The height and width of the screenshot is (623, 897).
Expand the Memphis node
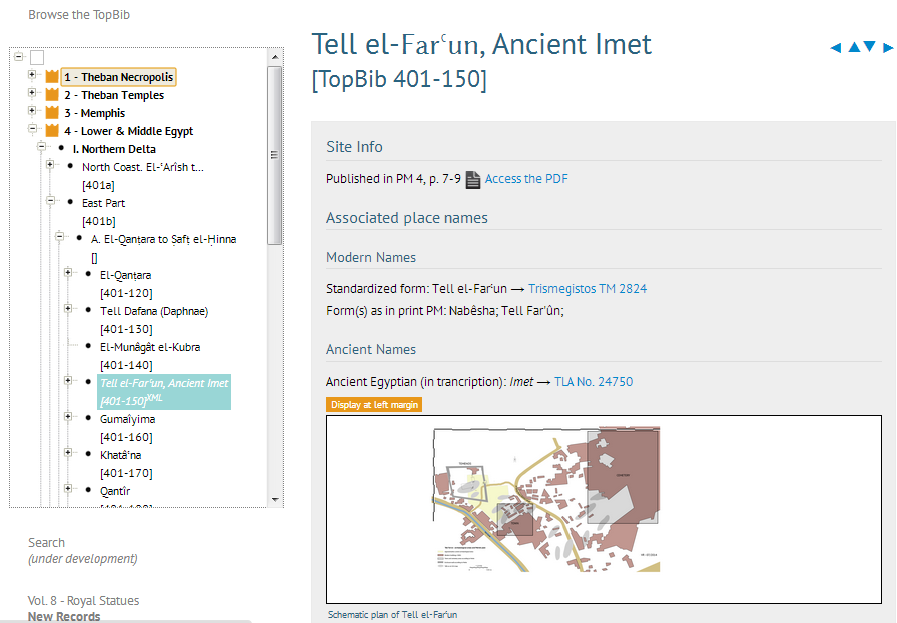click(32, 110)
